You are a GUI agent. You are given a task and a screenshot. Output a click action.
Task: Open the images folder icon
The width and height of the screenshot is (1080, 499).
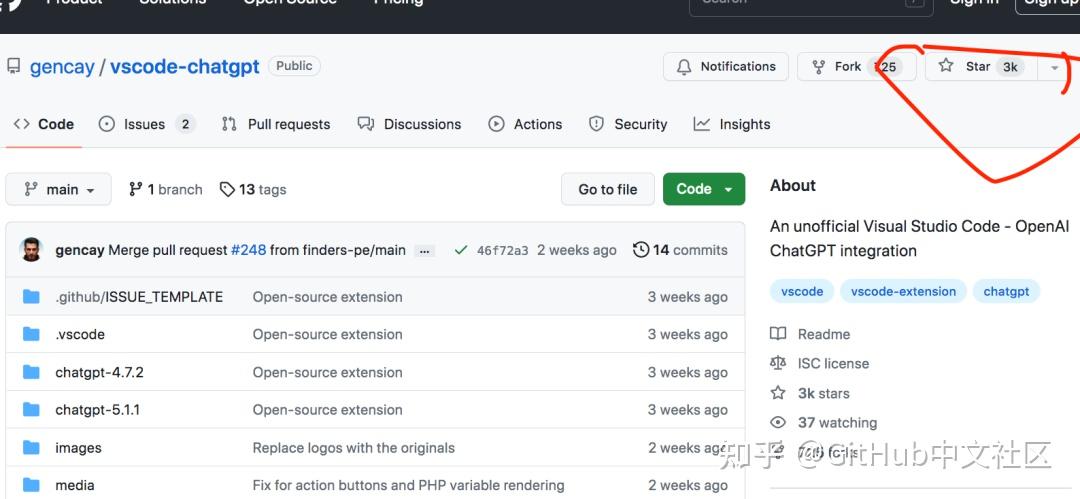tap(31, 447)
